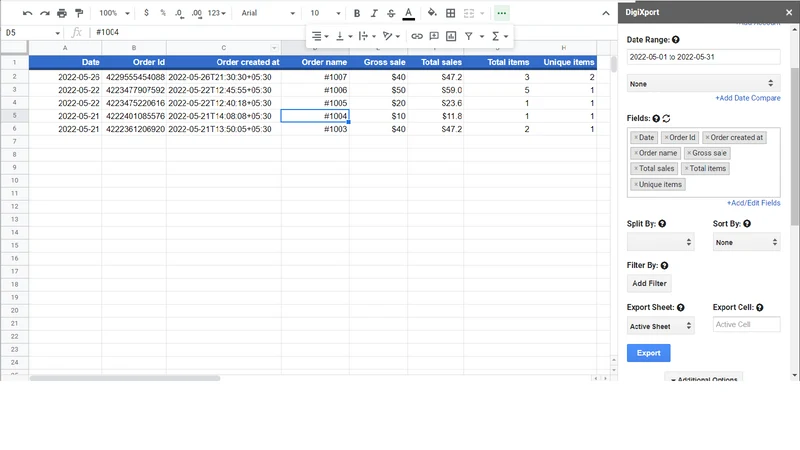The height and width of the screenshot is (450, 800).
Task: Open Export Cell help icon
Action: pos(760,308)
